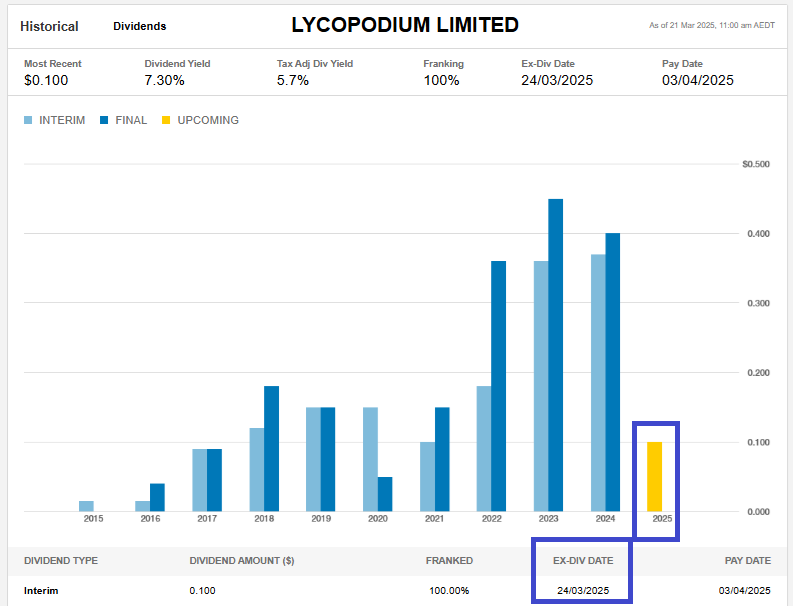Image resolution: width=793 pixels, height=606 pixels.
Task: Toggle the UPCOMING legend label
Action: pyautogui.click(x=208, y=120)
